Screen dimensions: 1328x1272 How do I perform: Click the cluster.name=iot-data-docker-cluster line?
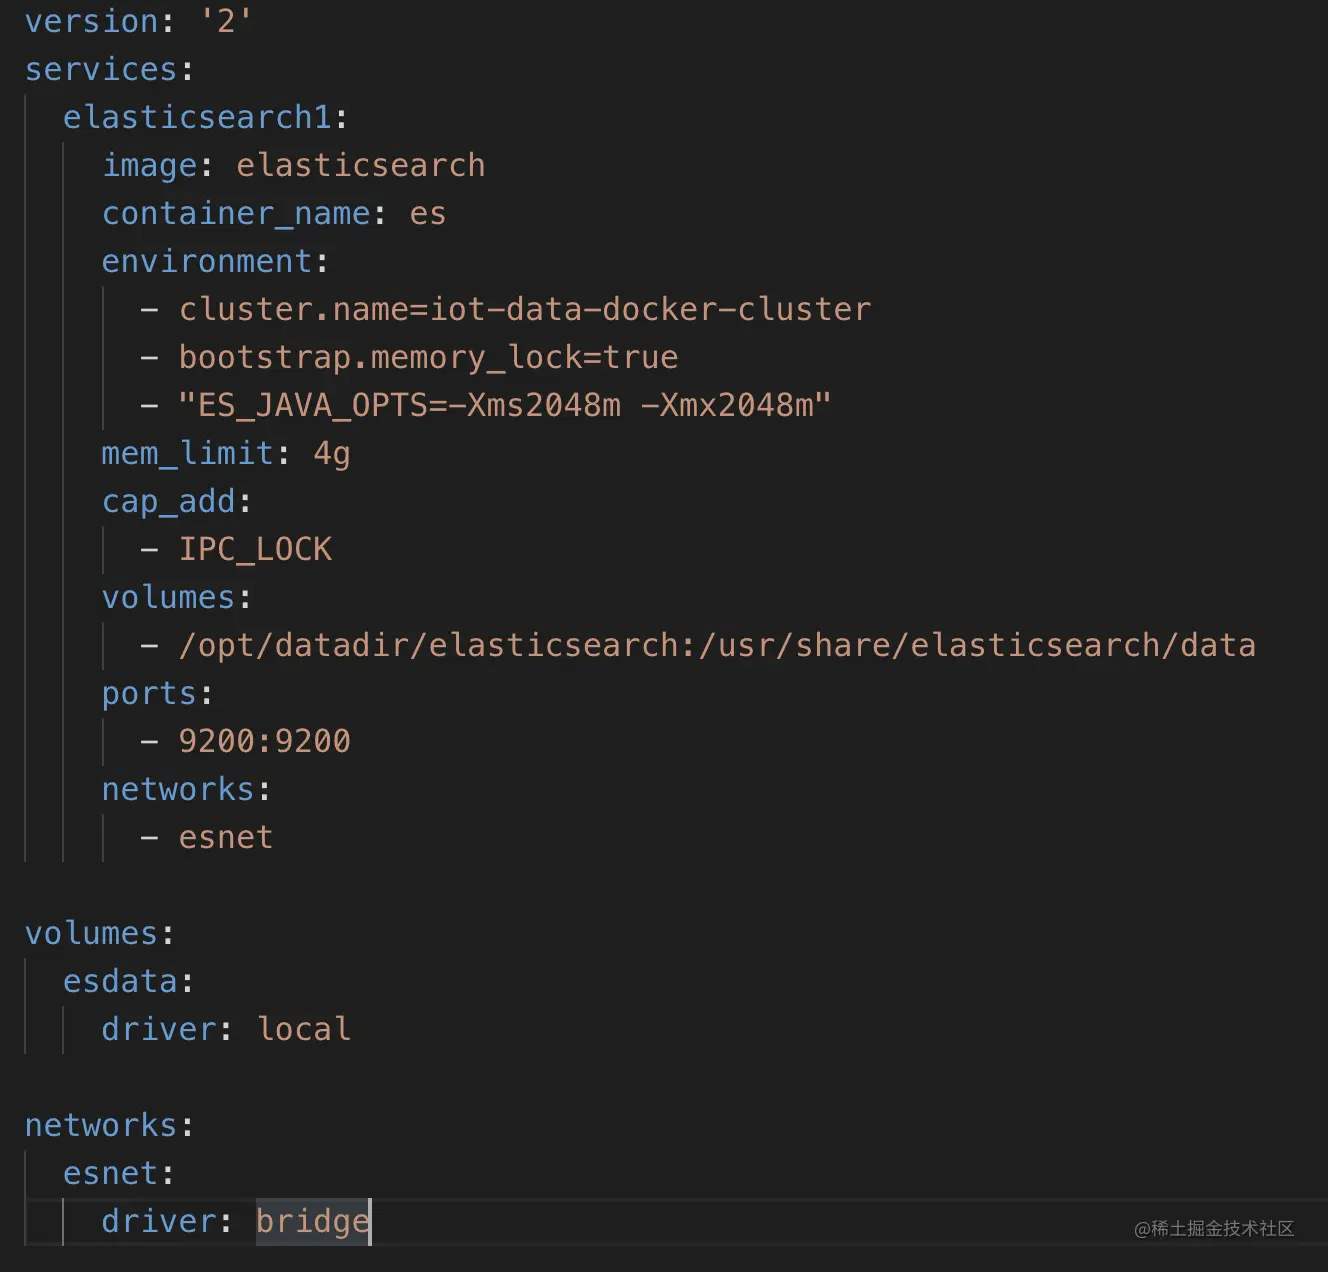525,309
